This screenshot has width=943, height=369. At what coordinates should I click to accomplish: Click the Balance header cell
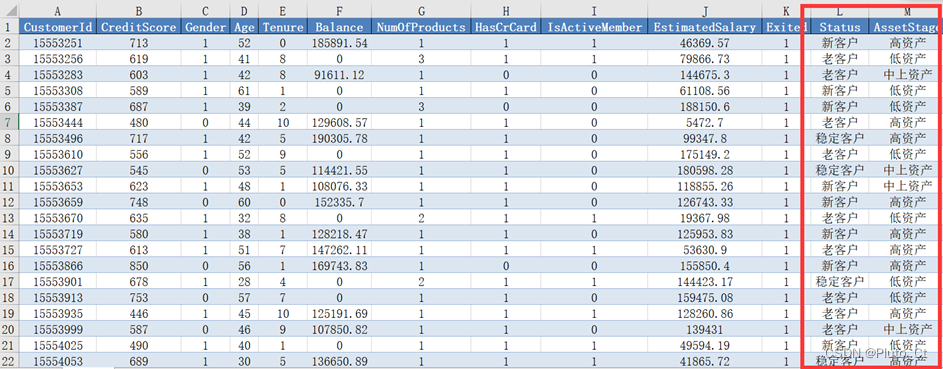pos(340,27)
